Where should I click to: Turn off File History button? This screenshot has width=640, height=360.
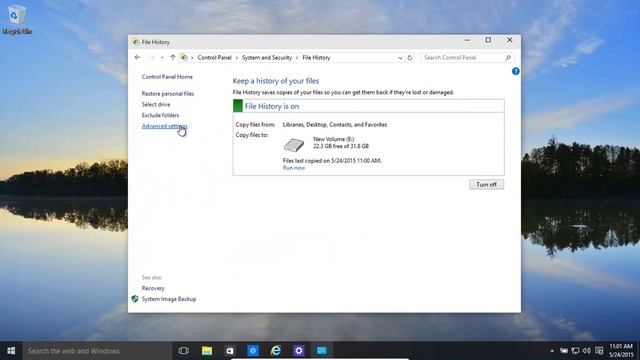(486, 184)
